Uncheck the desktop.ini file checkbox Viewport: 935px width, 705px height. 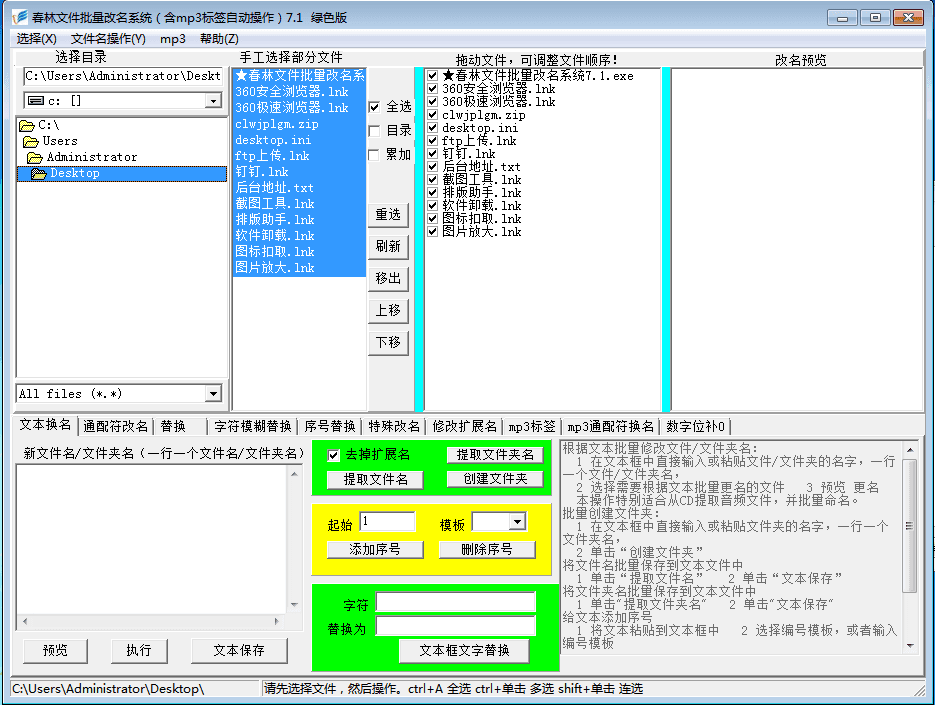(433, 128)
